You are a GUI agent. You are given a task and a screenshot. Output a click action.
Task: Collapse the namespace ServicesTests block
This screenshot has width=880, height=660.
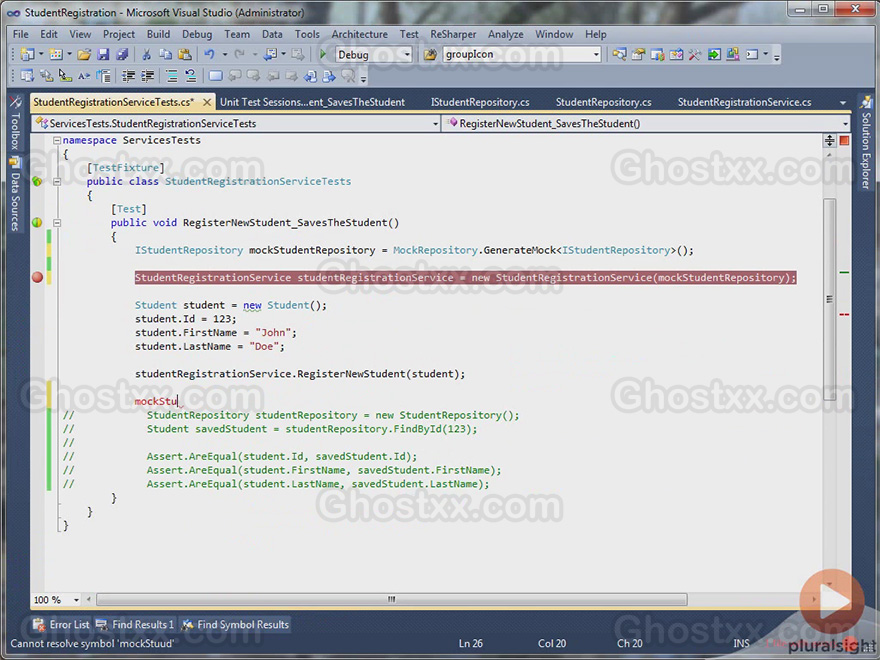click(x=57, y=140)
